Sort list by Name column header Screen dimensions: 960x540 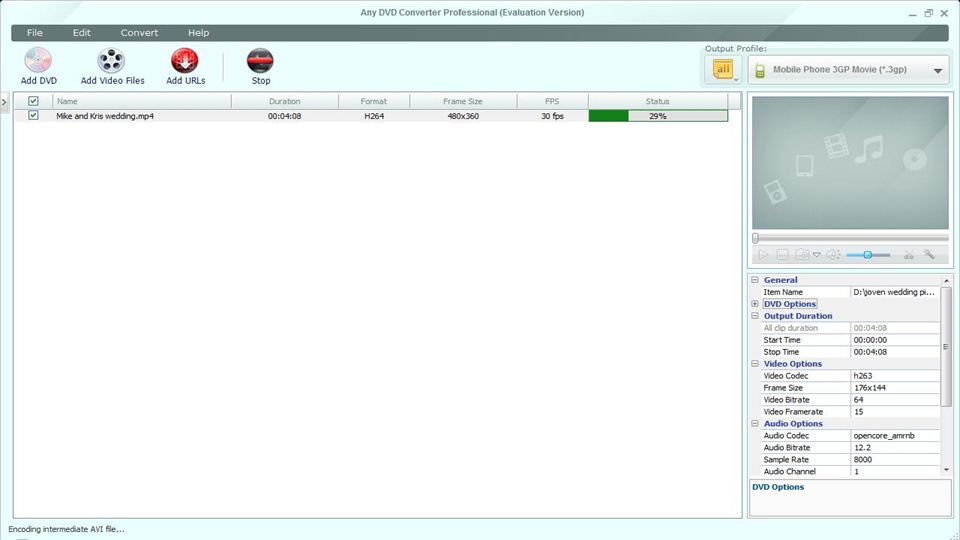point(142,101)
